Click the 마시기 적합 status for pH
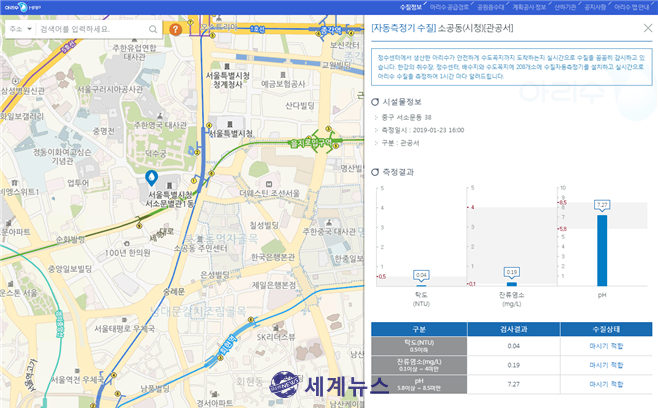The width and height of the screenshot is (658, 408). [x=605, y=383]
